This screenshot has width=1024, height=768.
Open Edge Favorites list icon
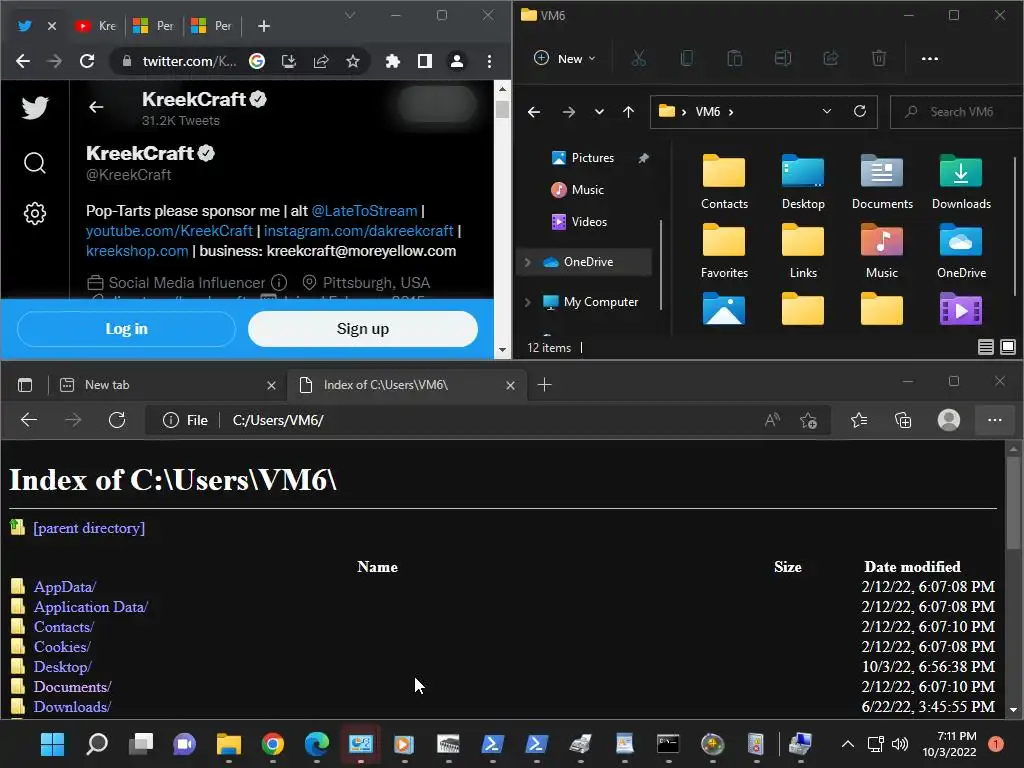859,421
